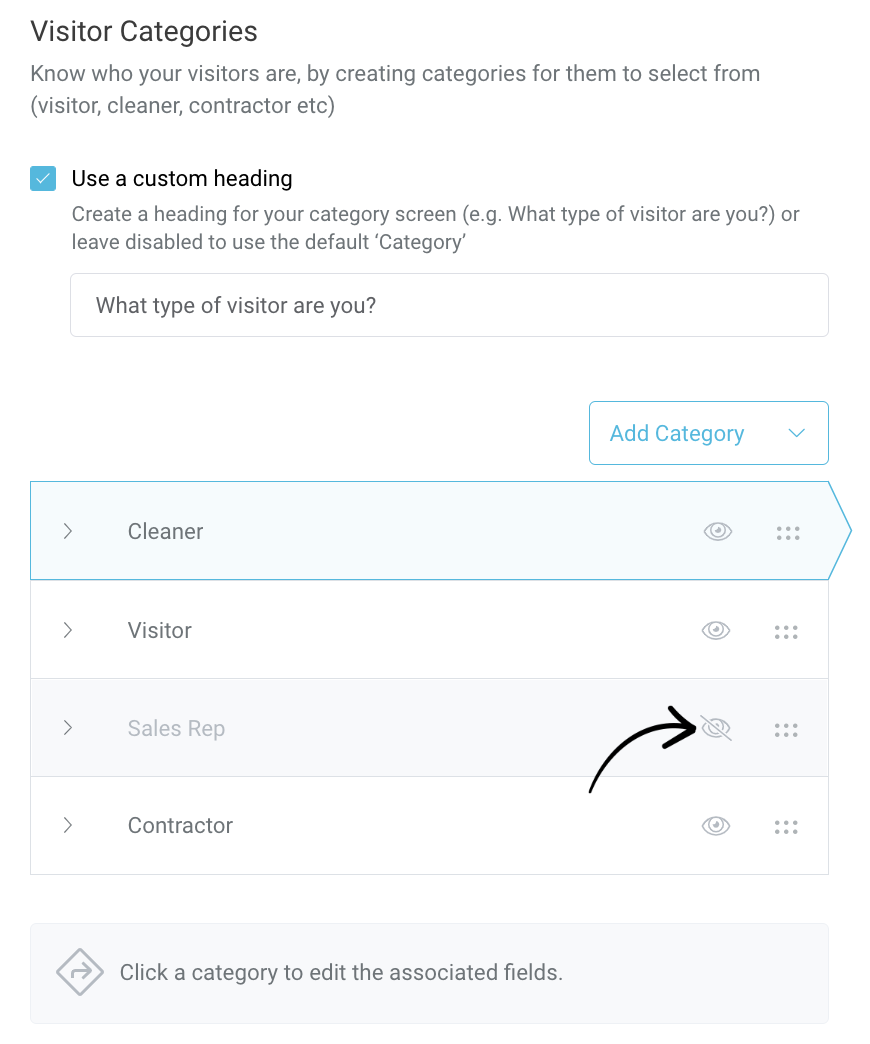Show the hidden Sales Rep category
Image resolution: width=870 pixels, height=1044 pixels.
tap(716, 728)
